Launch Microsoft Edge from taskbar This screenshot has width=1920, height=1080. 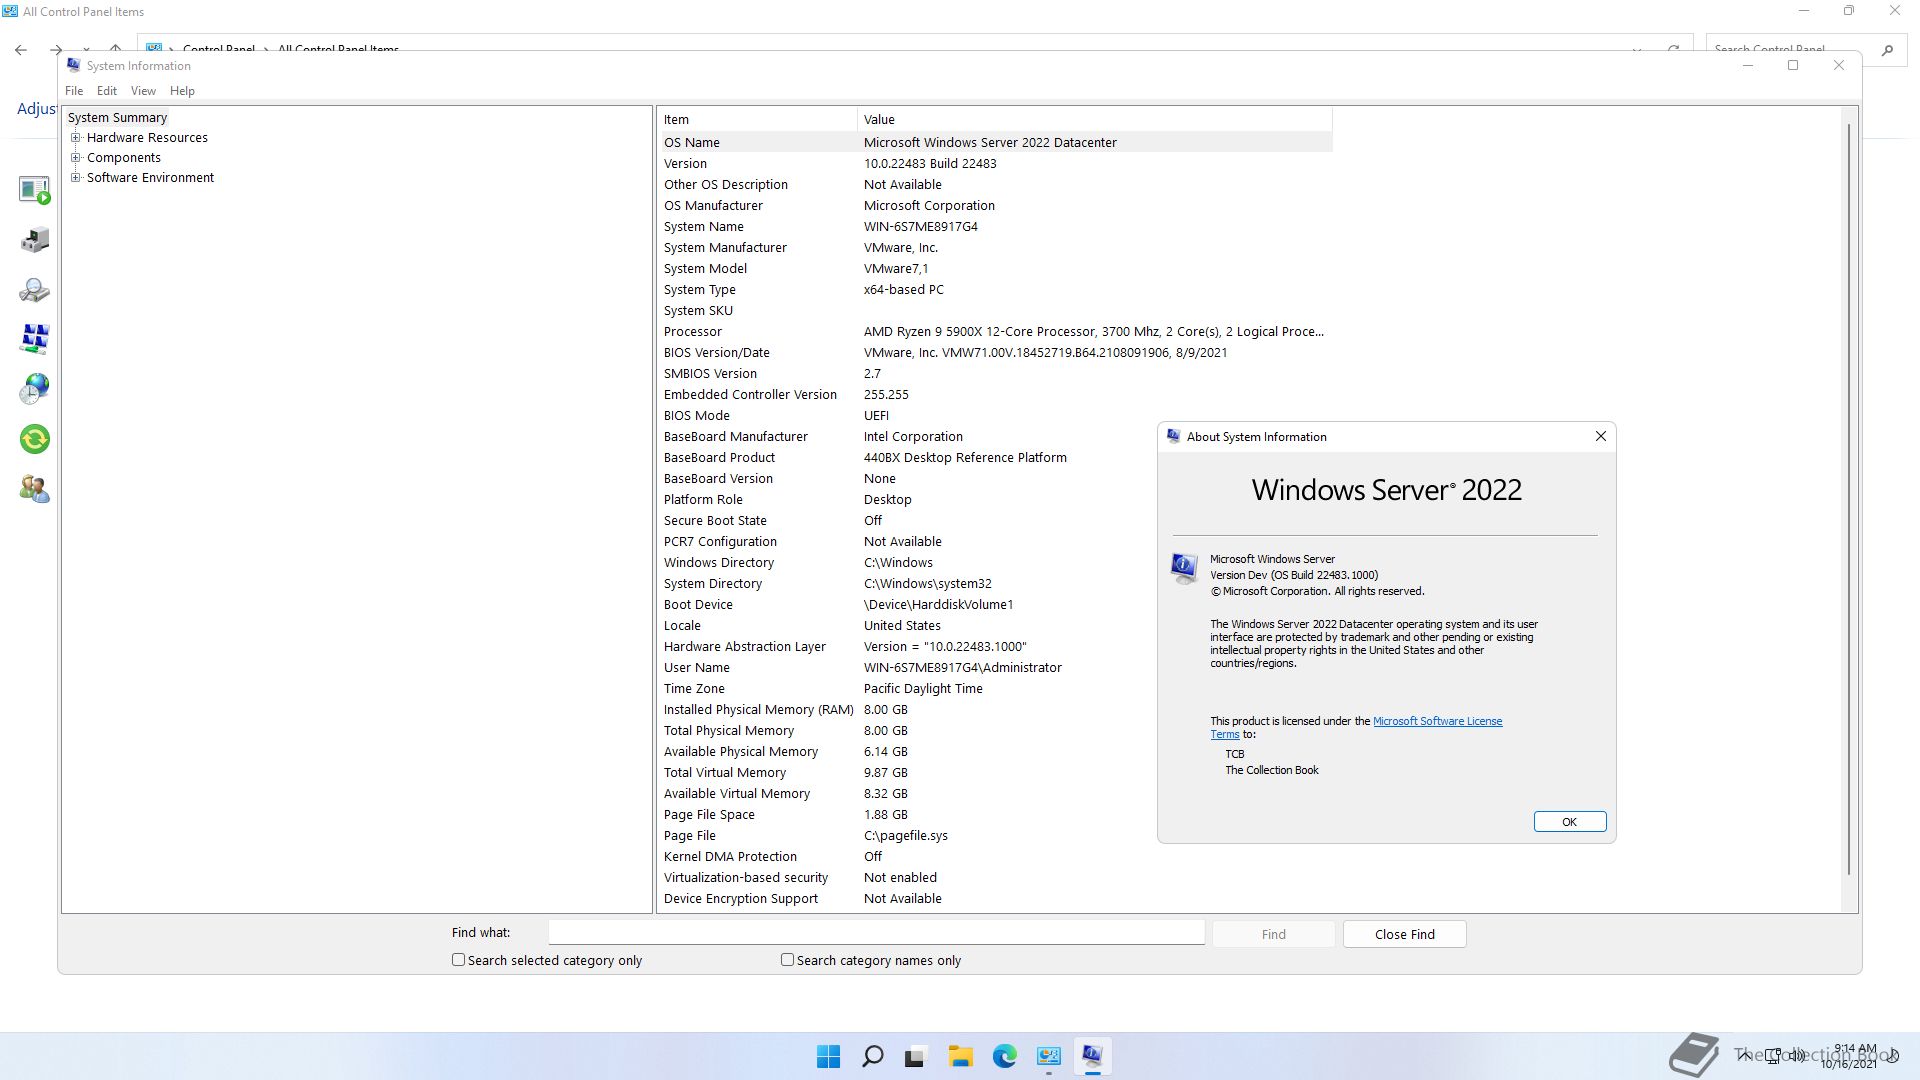click(1004, 1056)
